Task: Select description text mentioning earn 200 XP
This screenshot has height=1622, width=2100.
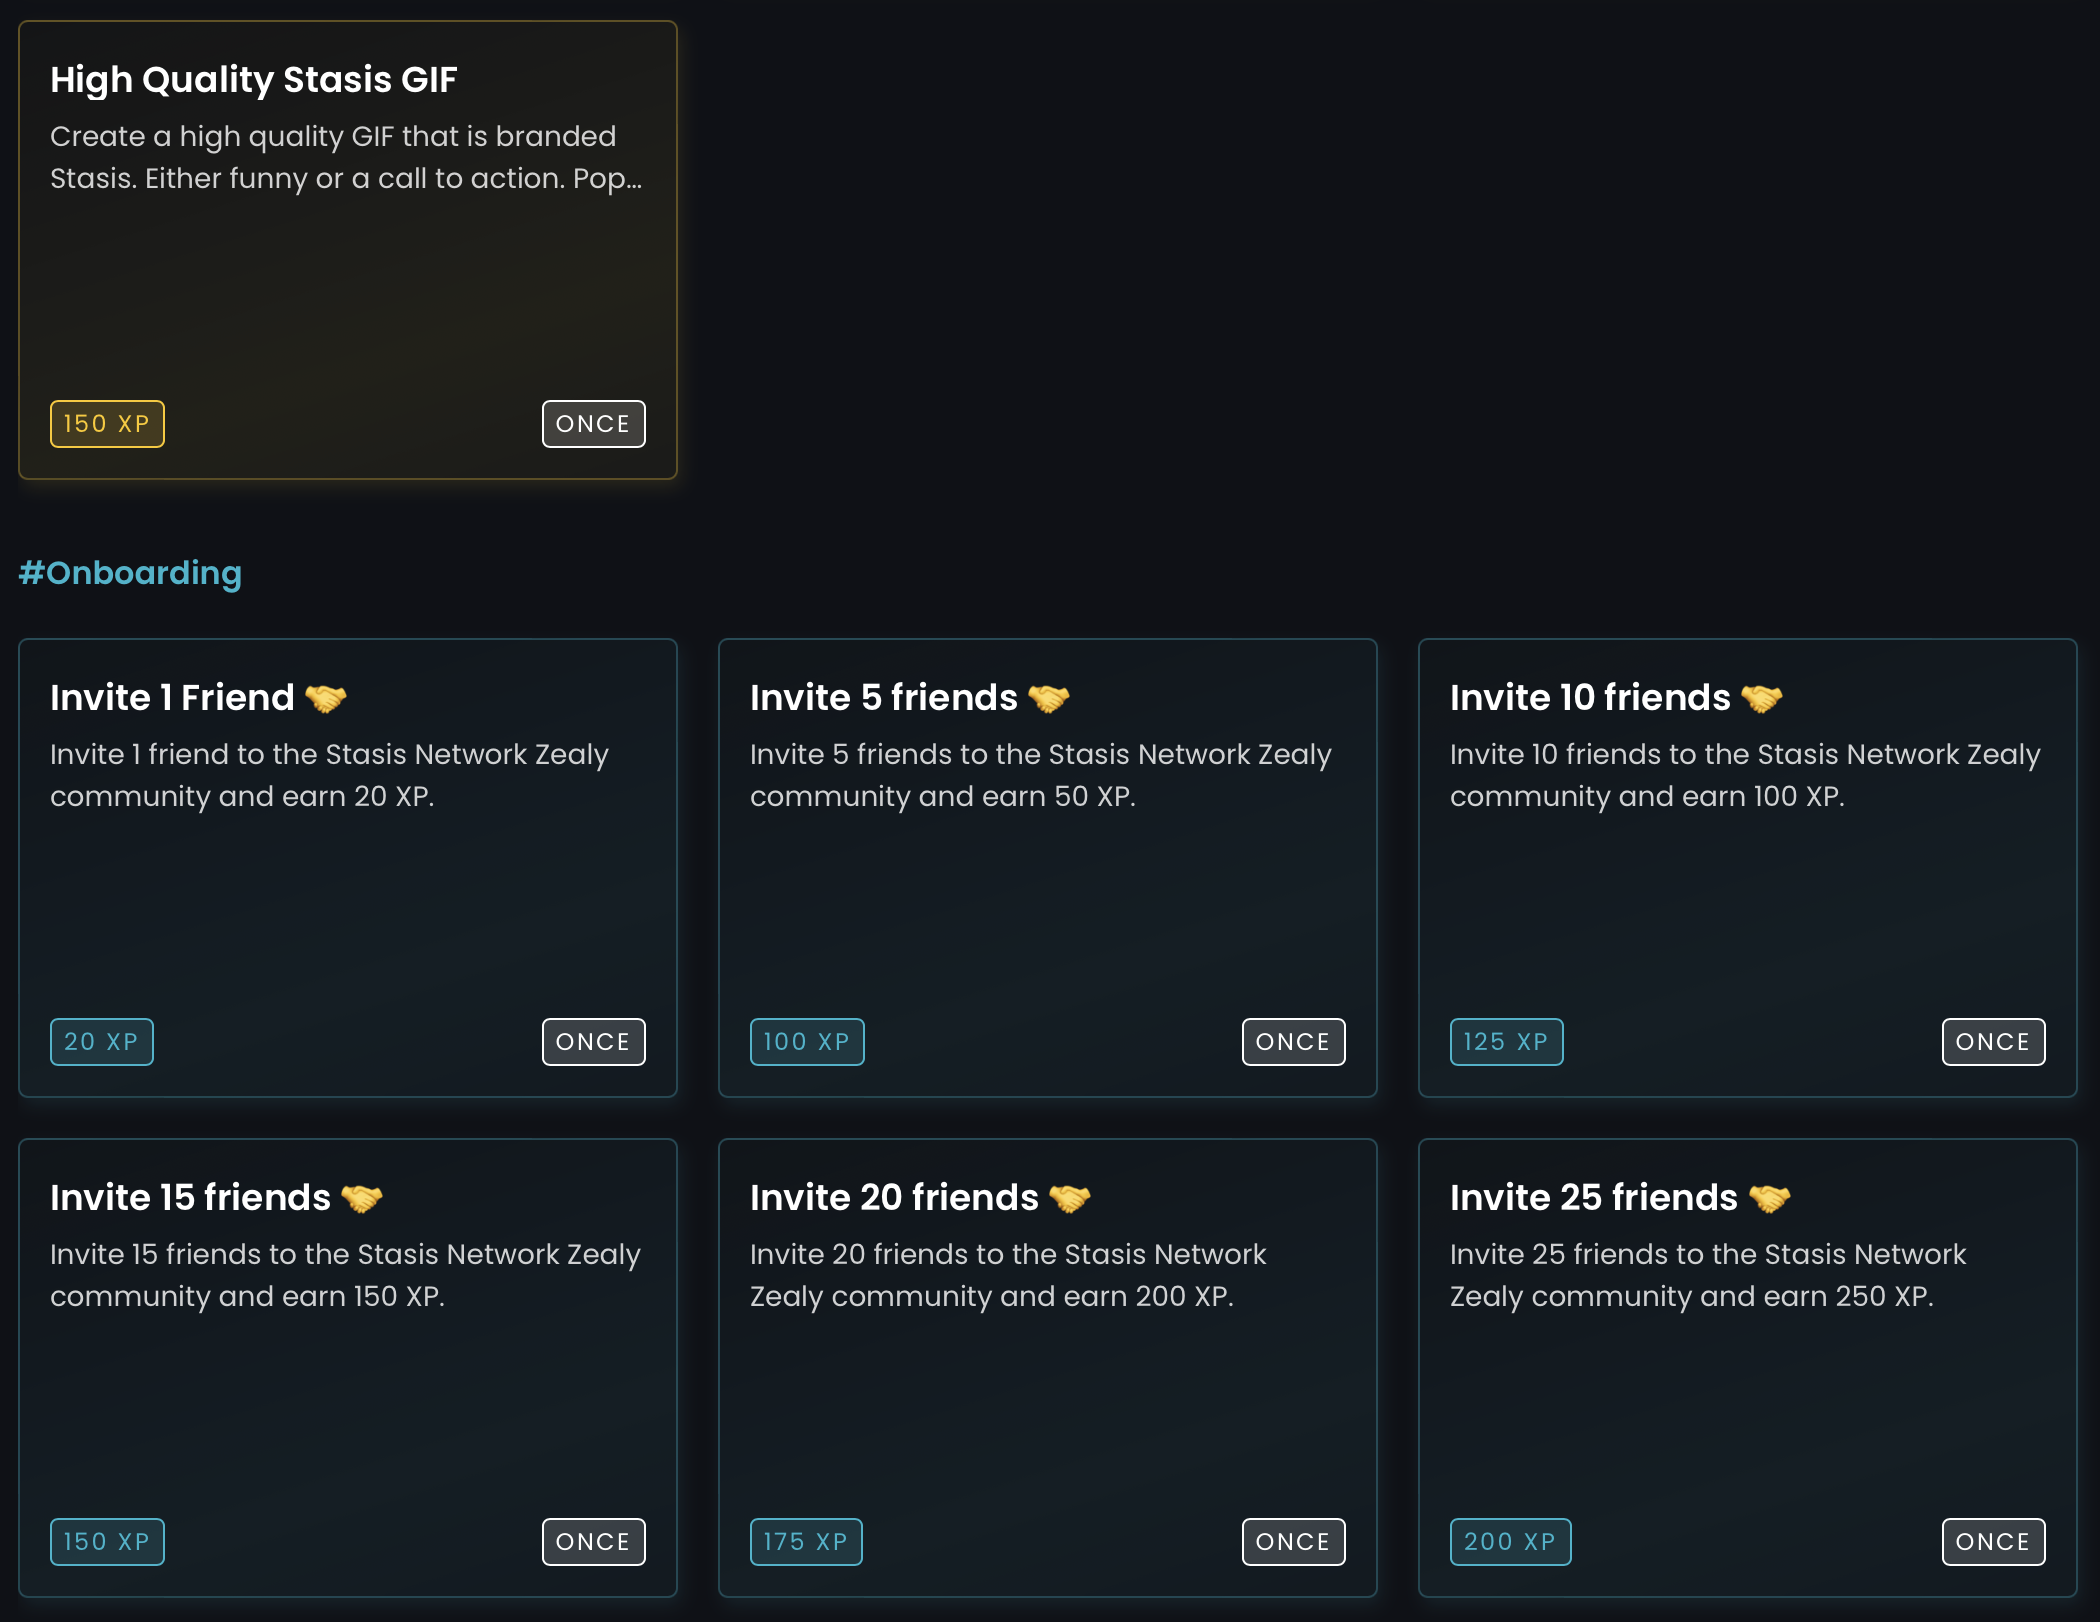Action: pos(1008,1275)
